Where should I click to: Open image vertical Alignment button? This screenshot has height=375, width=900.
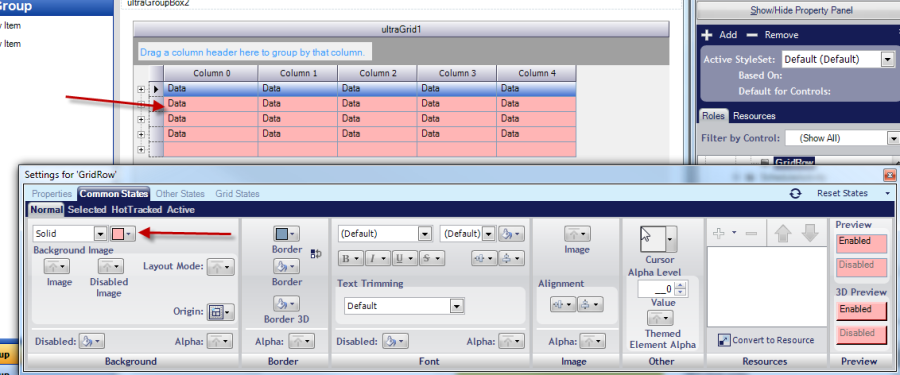tap(590, 304)
